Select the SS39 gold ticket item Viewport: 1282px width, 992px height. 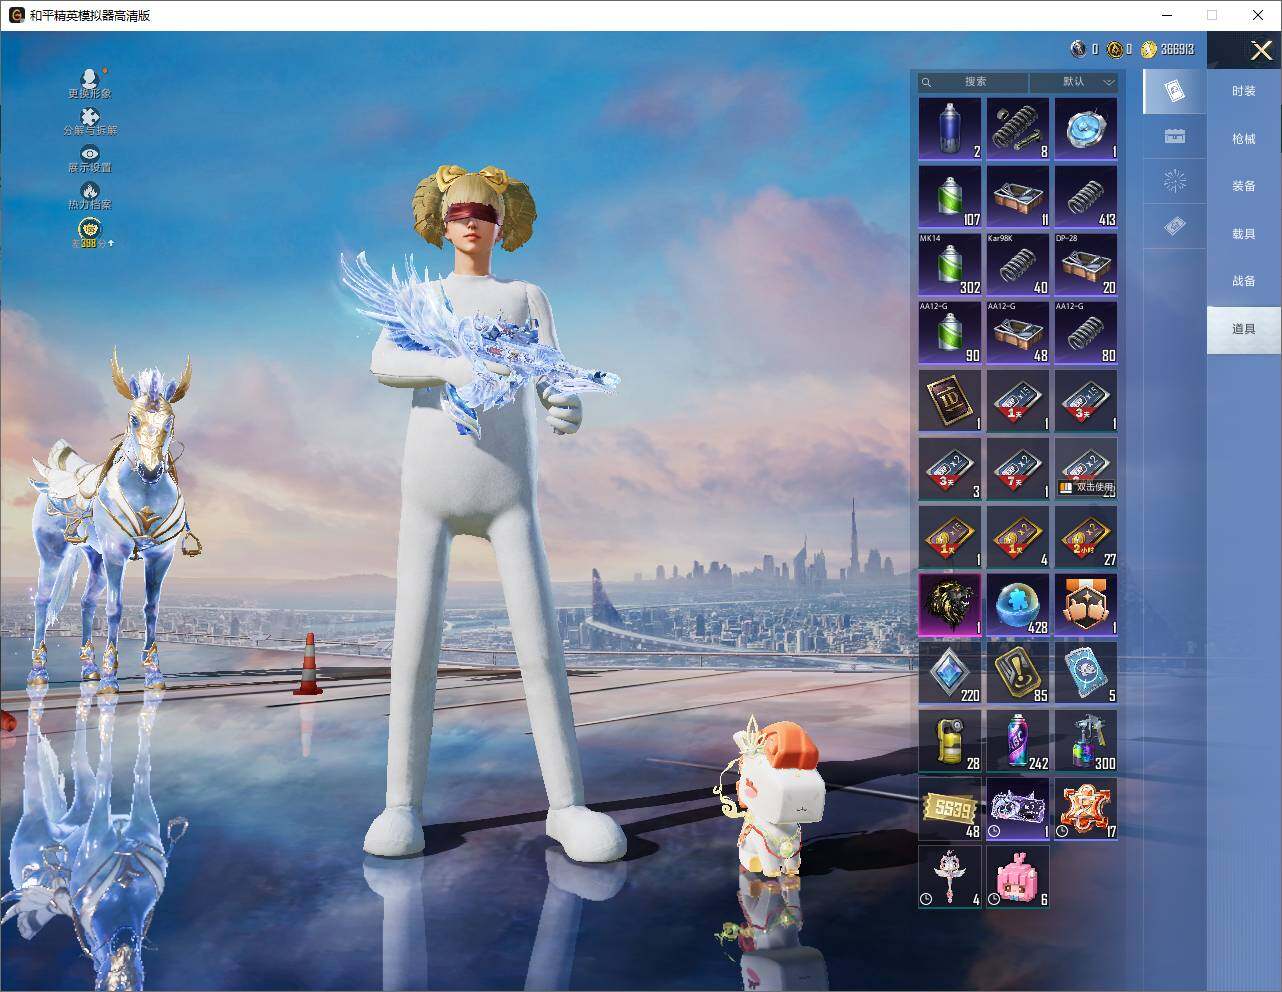[x=950, y=808]
